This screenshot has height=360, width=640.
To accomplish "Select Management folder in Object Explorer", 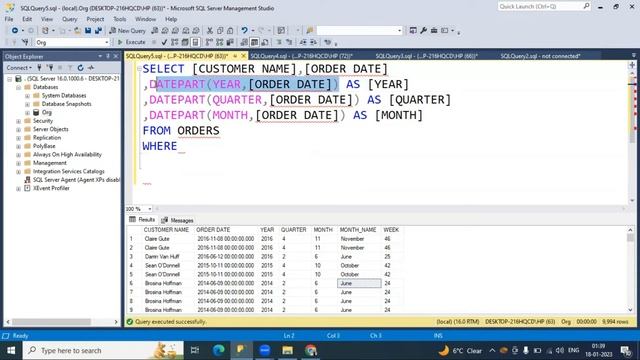I will 50,163.
